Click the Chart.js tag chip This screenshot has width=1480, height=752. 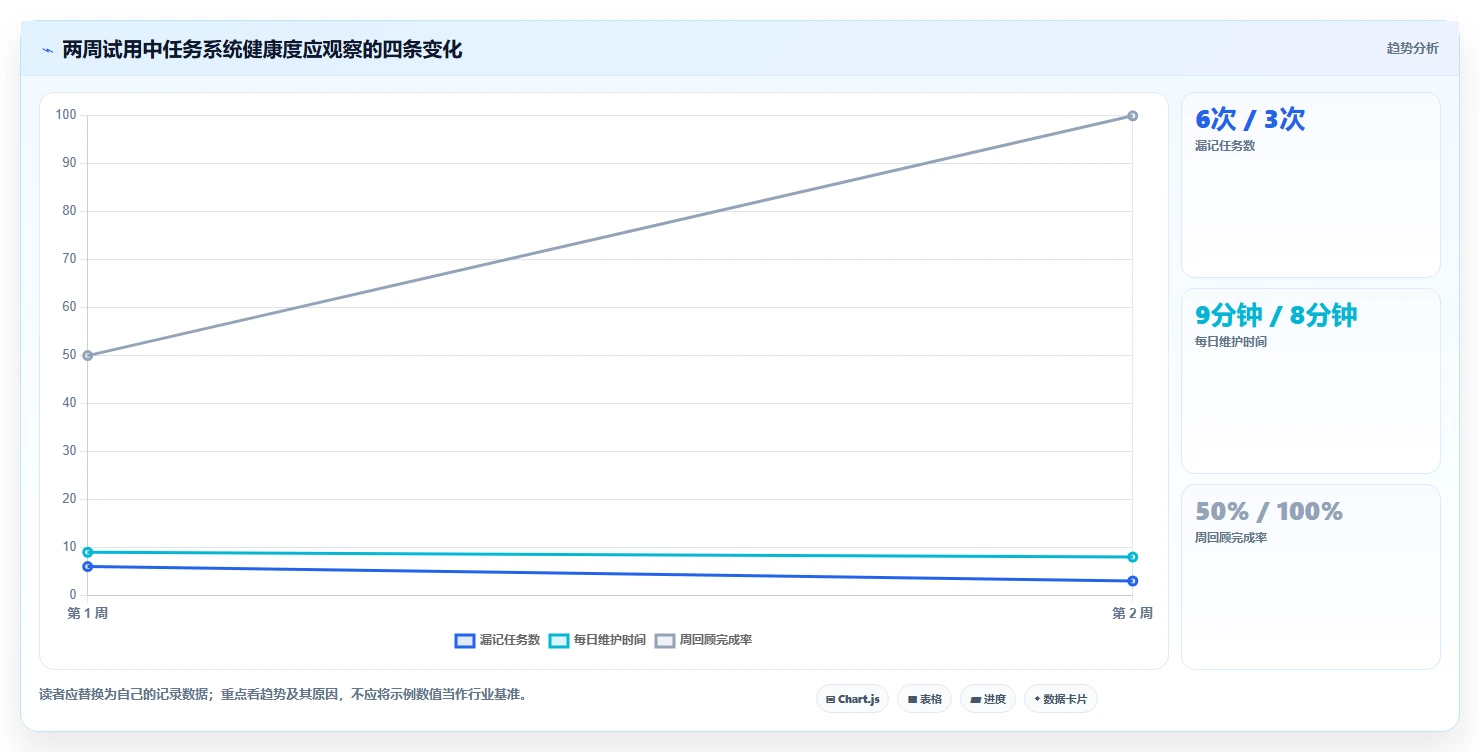[x=852, y=699]
